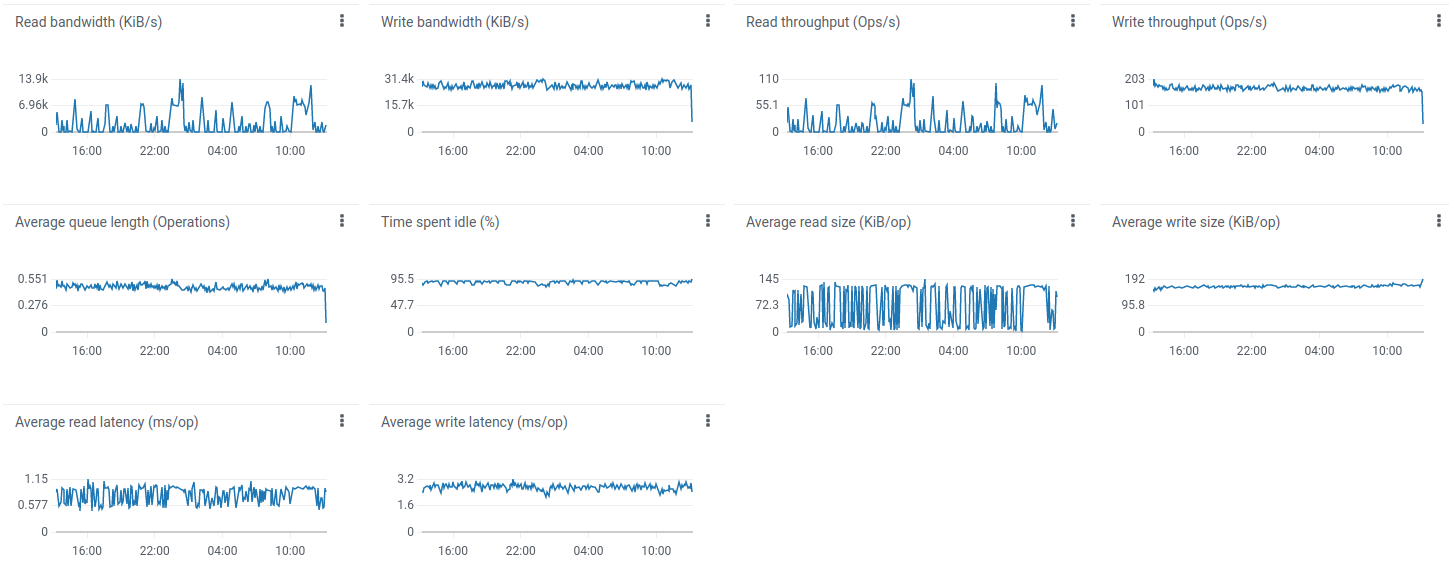The width and height of the screenshot is (1449, 575).
Task: Show options for Average queue length chart
Action: (342, 221)
